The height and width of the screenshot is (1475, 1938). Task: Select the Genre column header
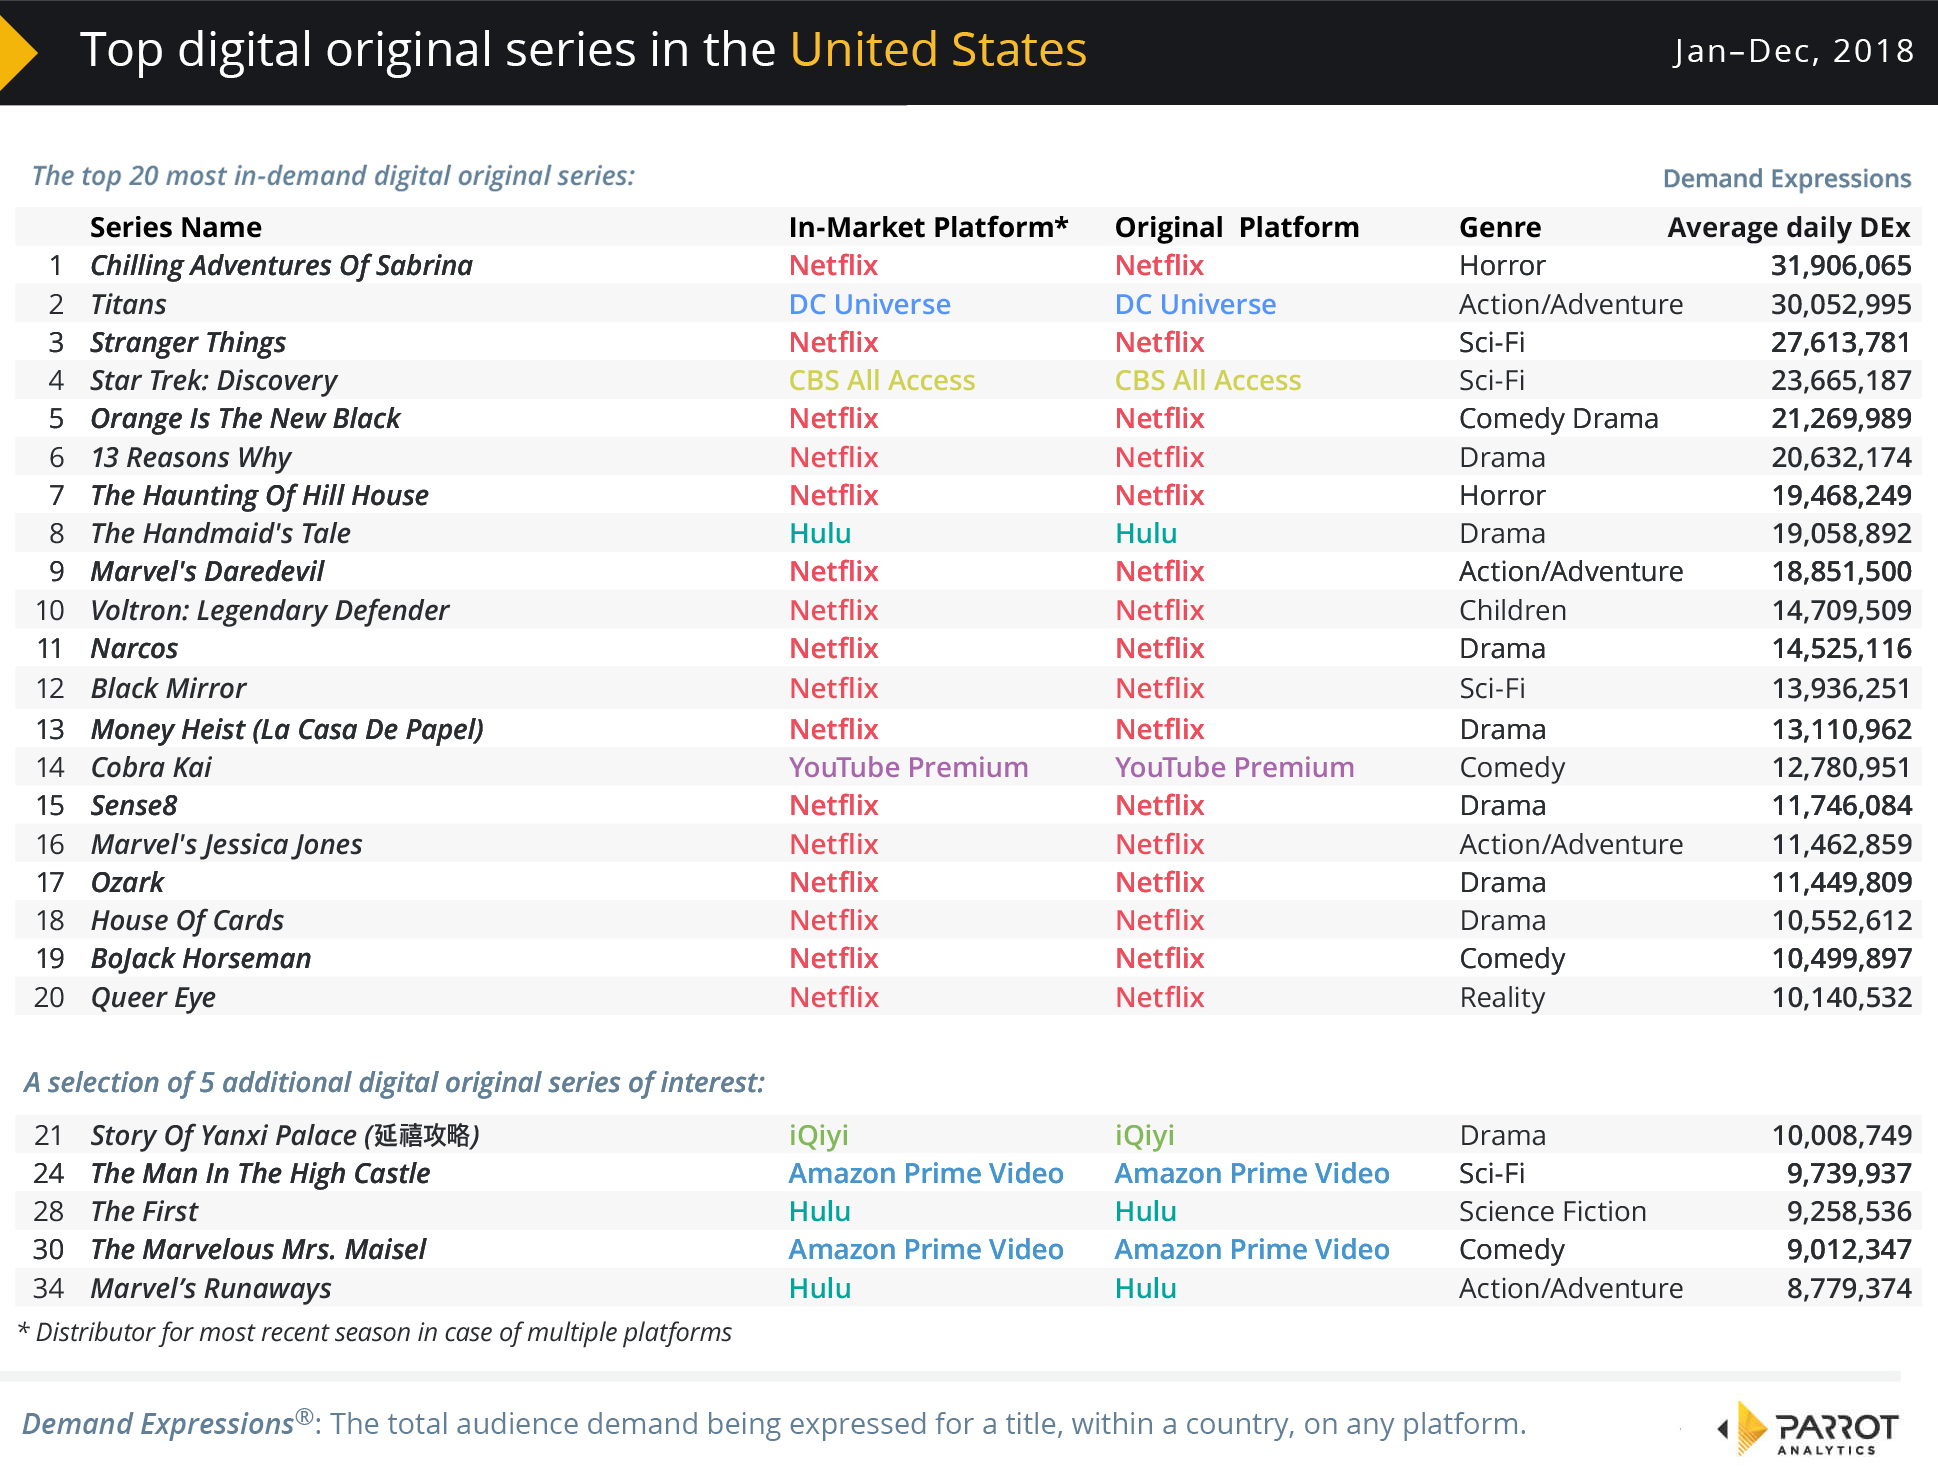[1499, 227]
